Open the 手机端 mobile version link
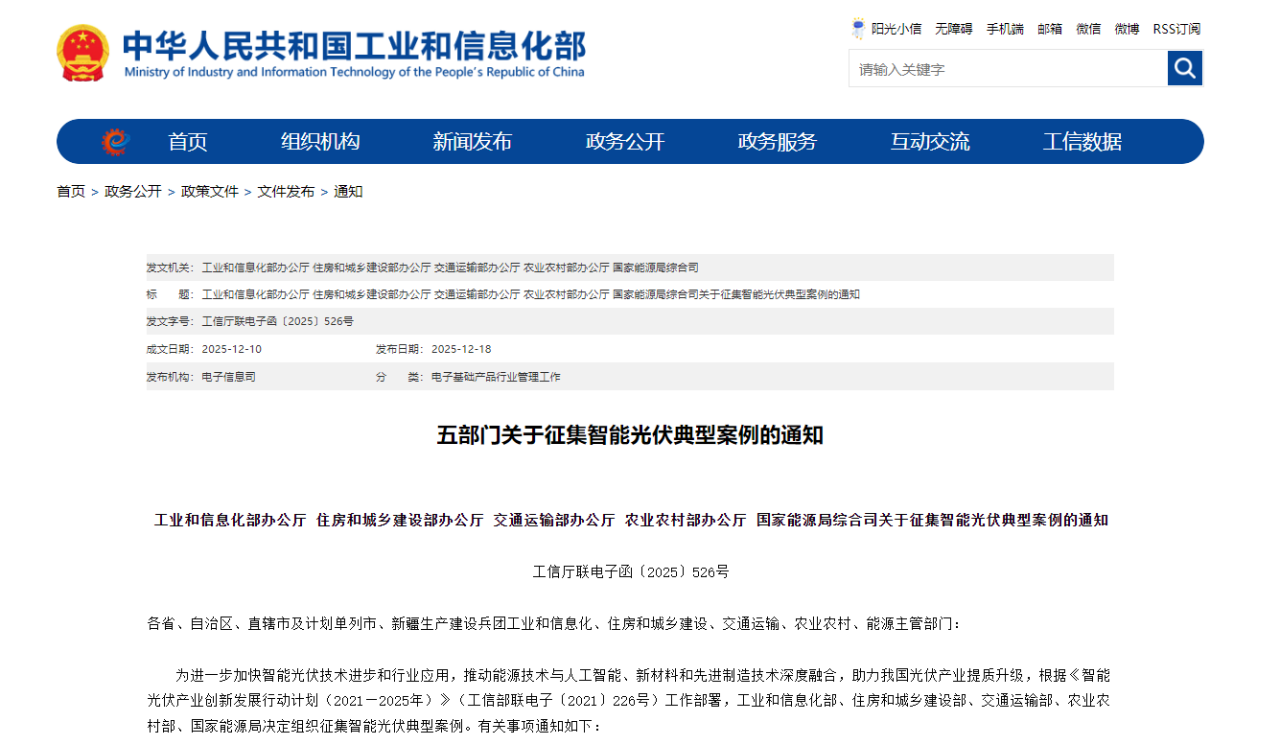Viewport: 1280px width, 756px height. (1005, 29)
